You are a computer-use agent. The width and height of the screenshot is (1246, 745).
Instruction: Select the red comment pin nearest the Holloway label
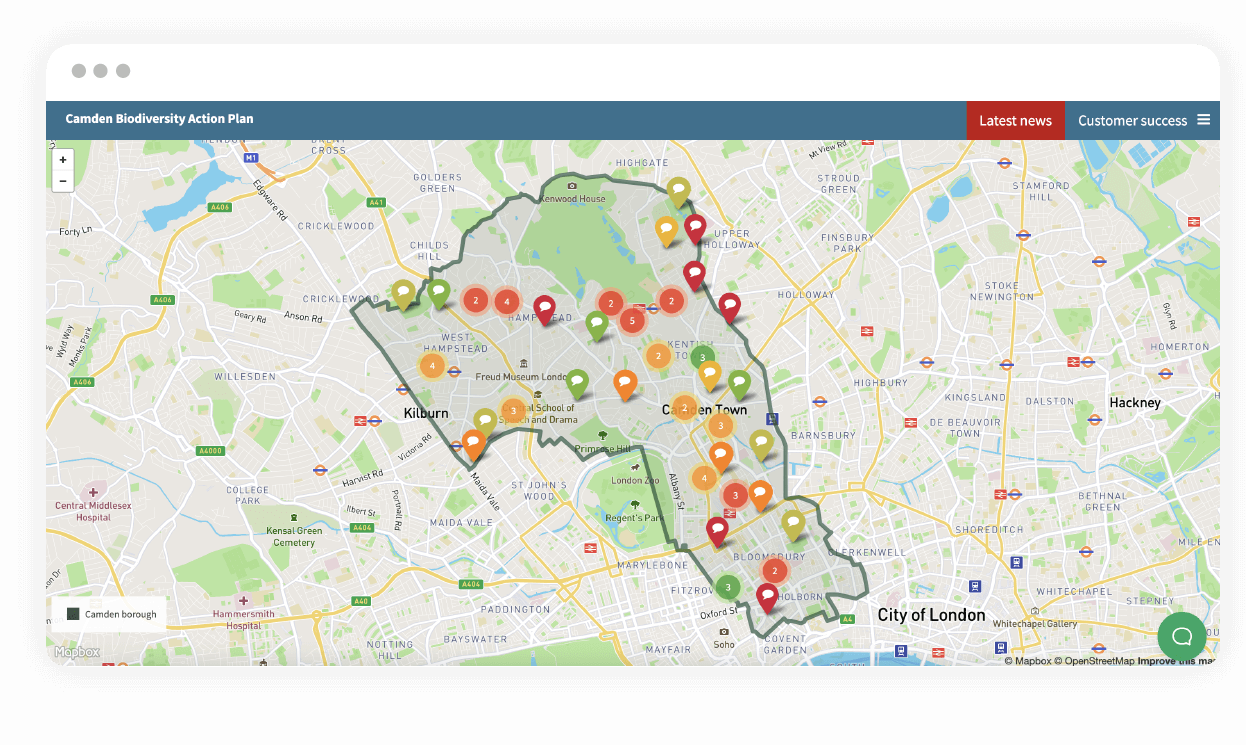tap(730, 308)
